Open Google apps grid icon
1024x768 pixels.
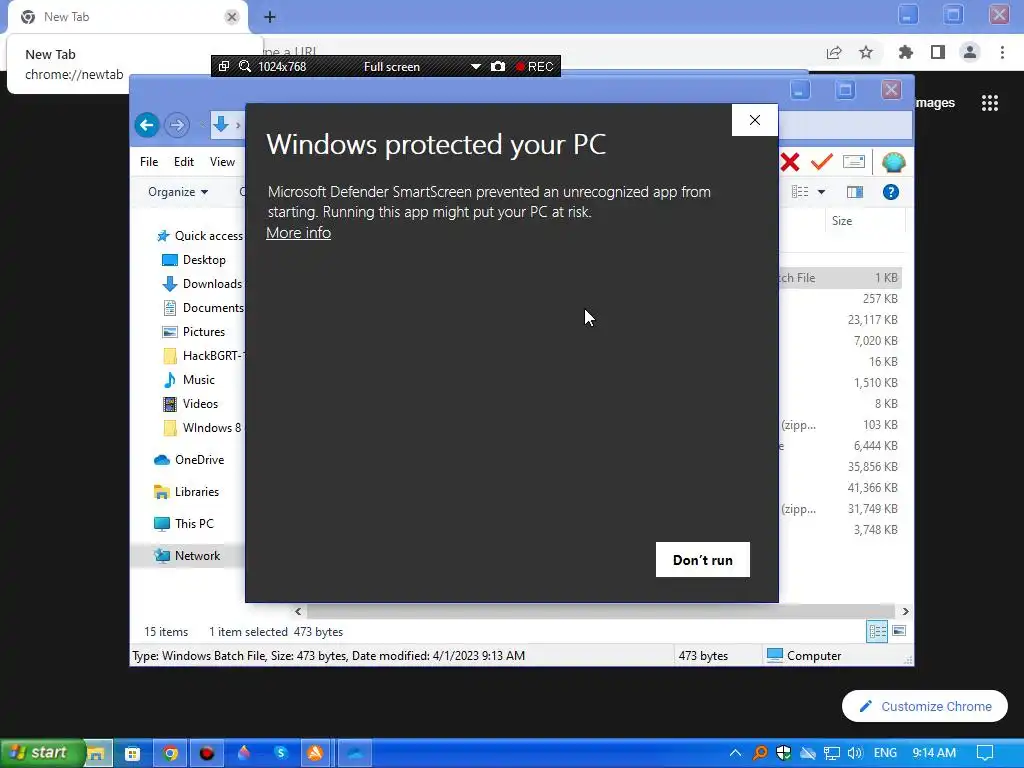click(989, 103)
